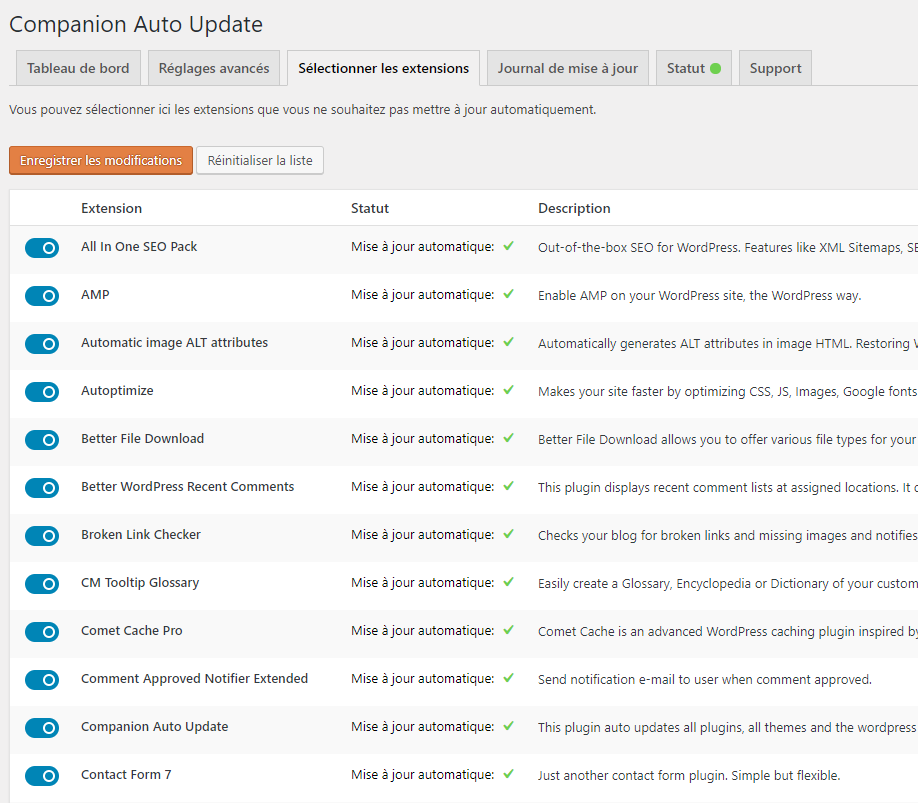
Task: Click the green checkmark for All In One SEO Pack
Action: [x=508, y=246]
